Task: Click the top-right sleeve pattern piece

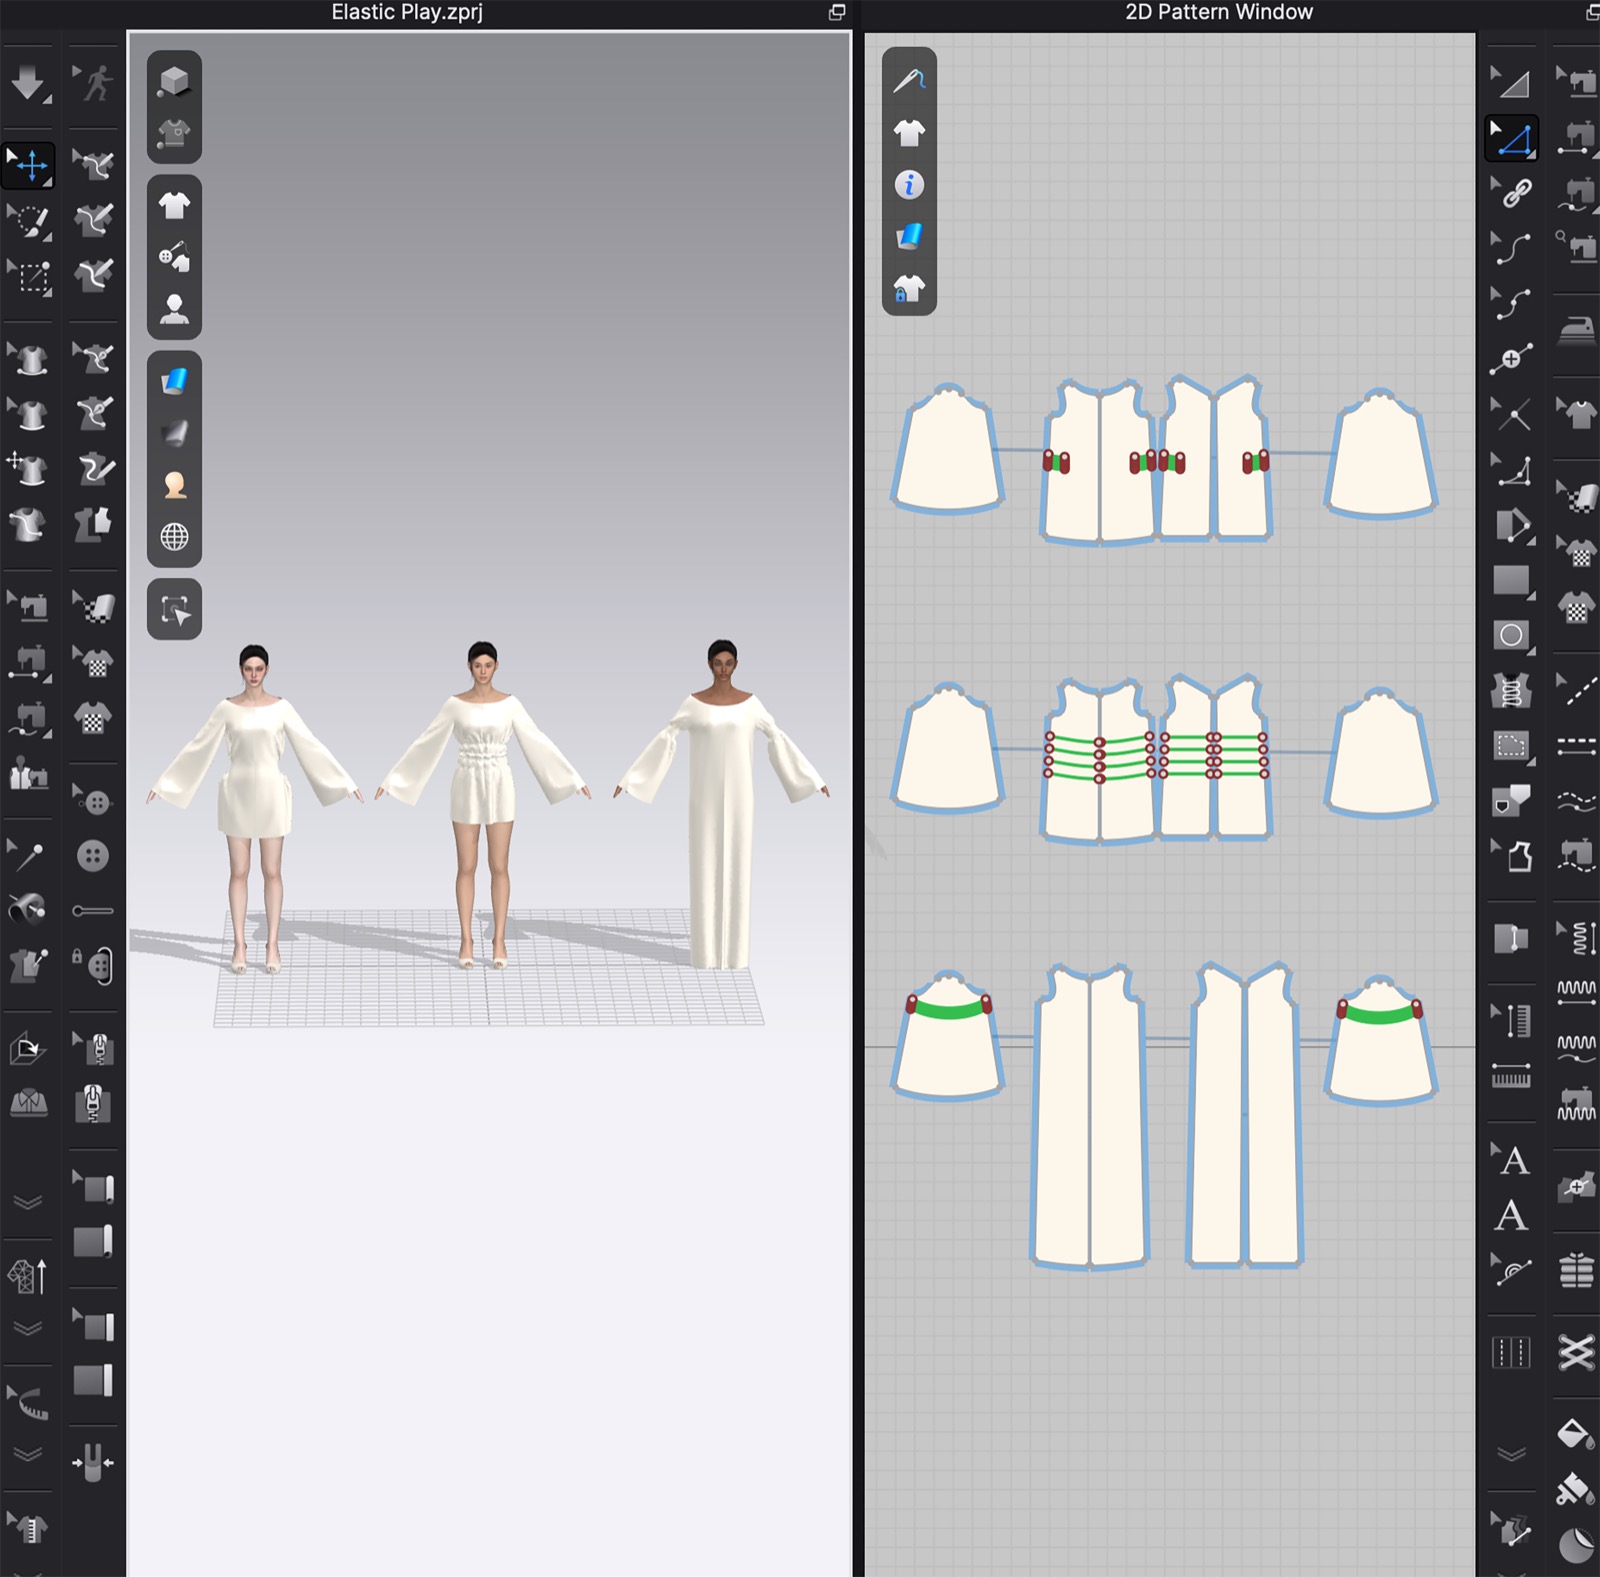Action: tap(1381, 454)
